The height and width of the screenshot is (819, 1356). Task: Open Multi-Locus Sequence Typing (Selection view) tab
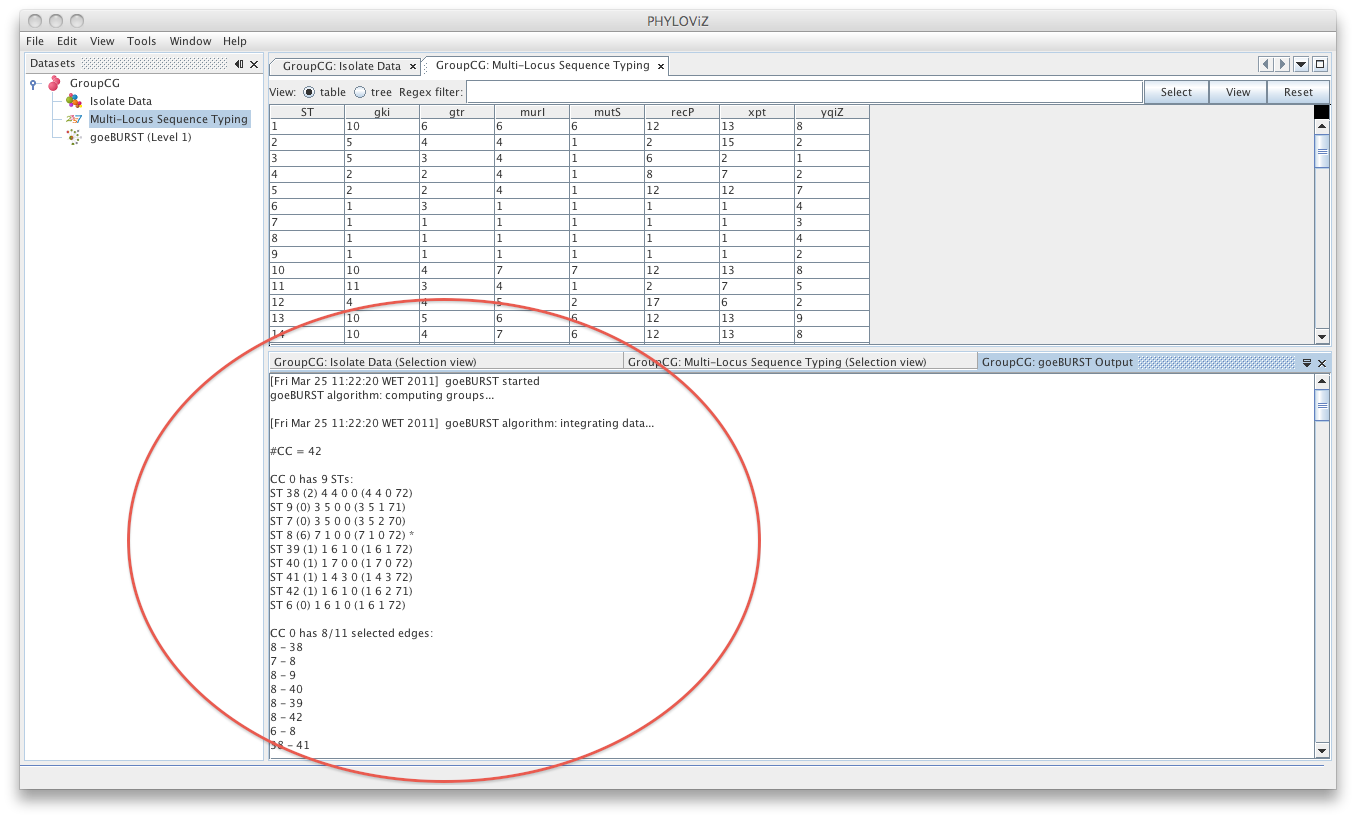tap(800, 362)
